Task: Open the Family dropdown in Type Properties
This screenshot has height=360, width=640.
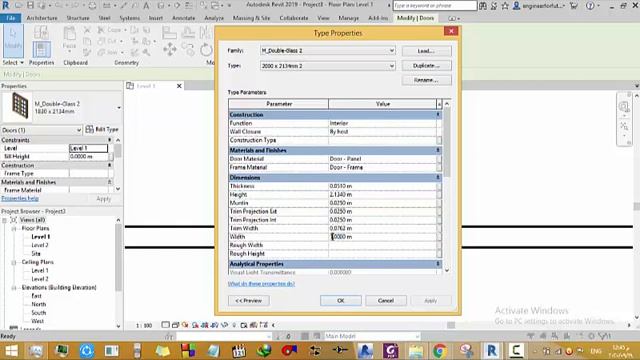Action: pos(391,51)
